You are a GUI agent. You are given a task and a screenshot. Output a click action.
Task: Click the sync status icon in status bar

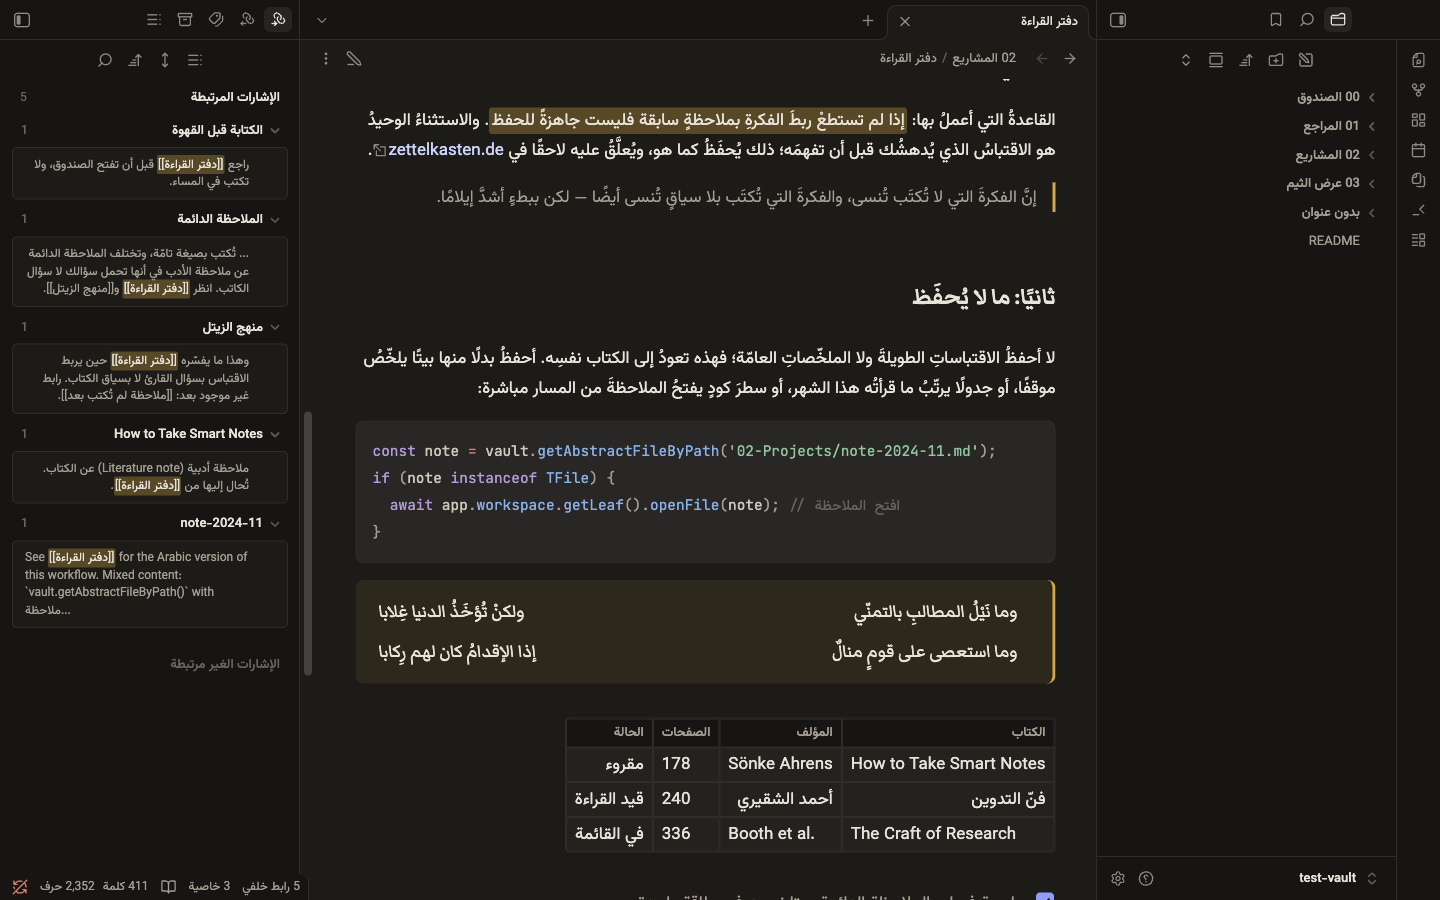pos(20,886)
